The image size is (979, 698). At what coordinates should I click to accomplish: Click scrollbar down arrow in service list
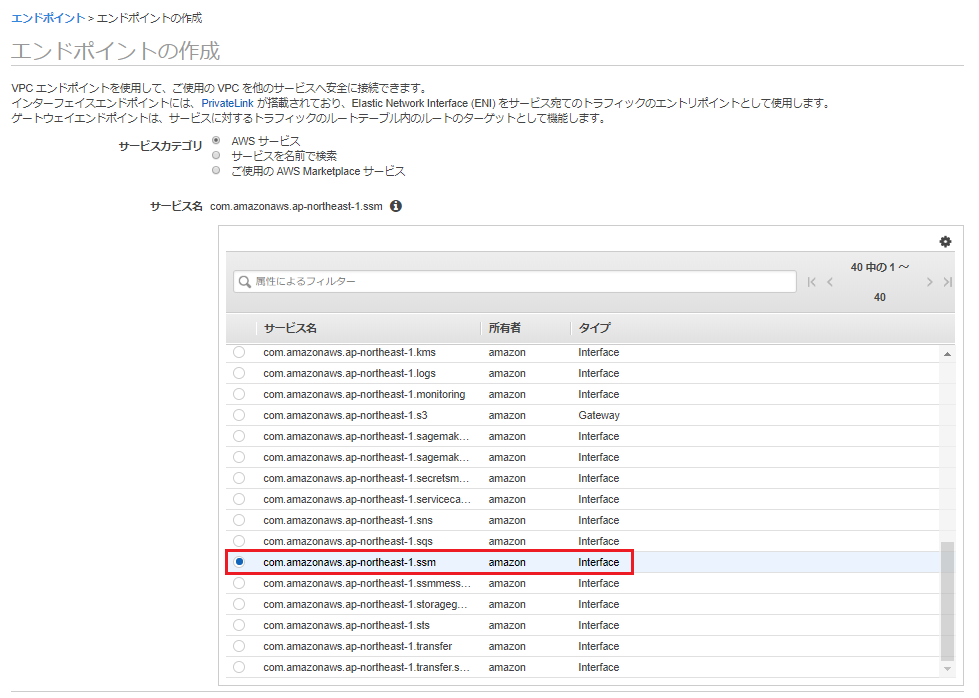pyautogui.click(x=947, y=669)
